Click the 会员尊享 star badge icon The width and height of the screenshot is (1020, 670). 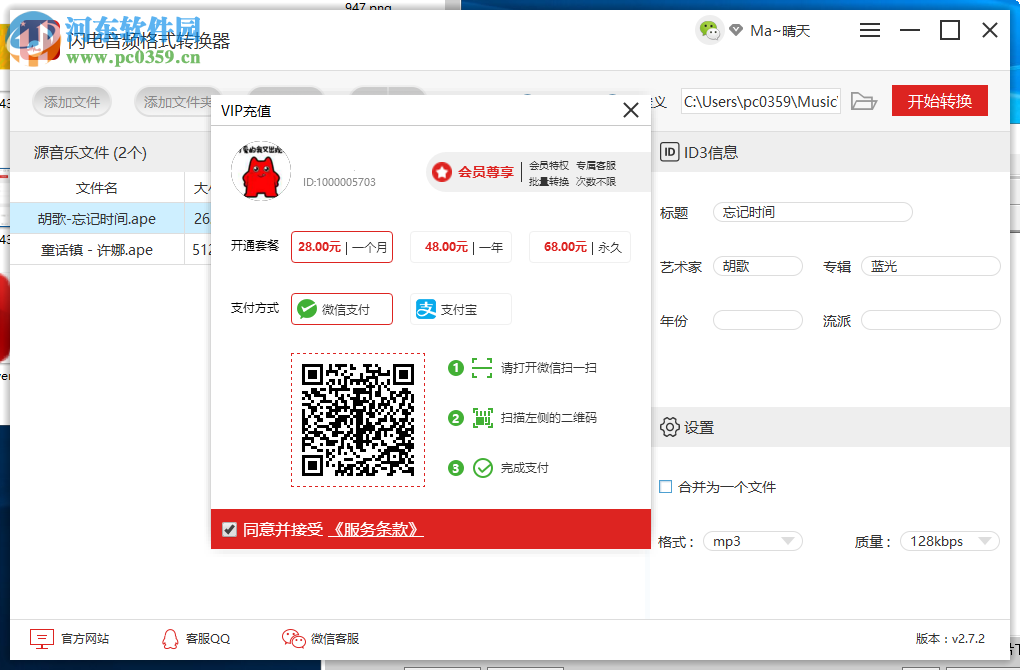tap(442, 172)
